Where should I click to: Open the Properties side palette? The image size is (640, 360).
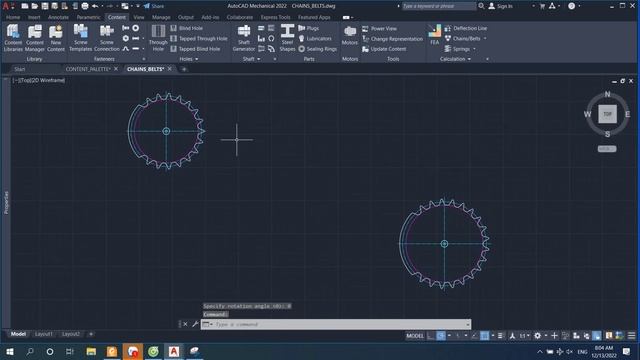[x=6, y=202]
